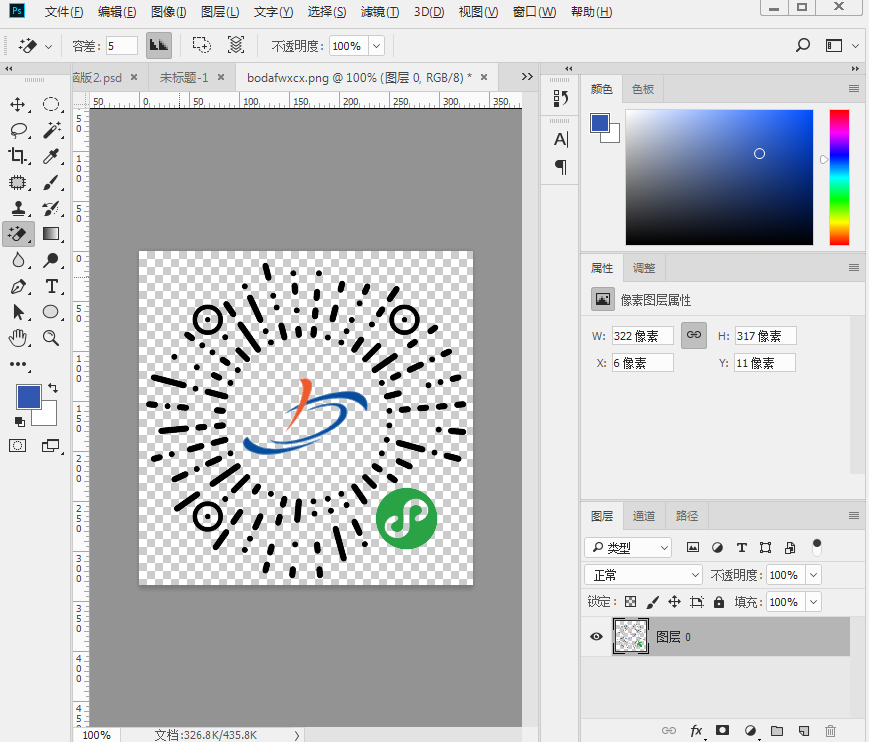This screenshot has width=869, height=742.
Task: Select the Elliptical Marquee tool
Action: pos(51,105)
